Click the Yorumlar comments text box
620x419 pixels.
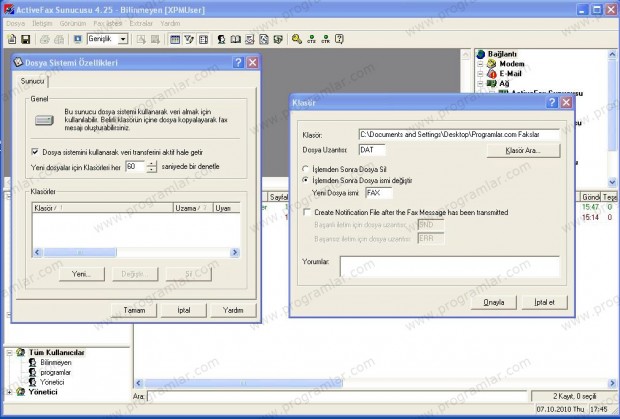pos(450,267)
